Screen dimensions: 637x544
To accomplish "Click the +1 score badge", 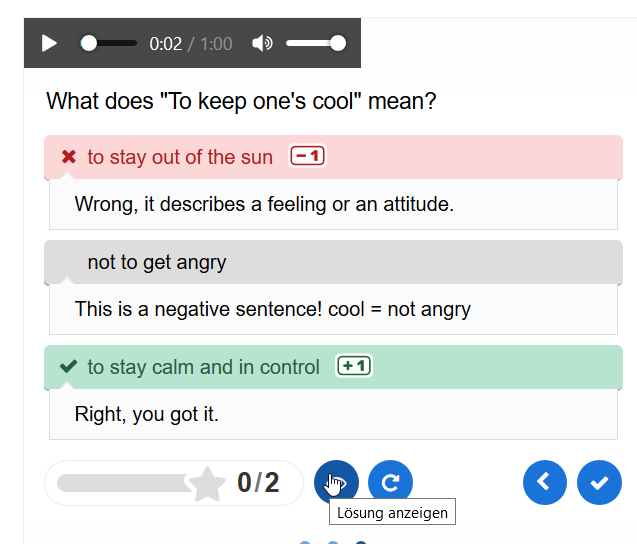I will pos(354,366).
